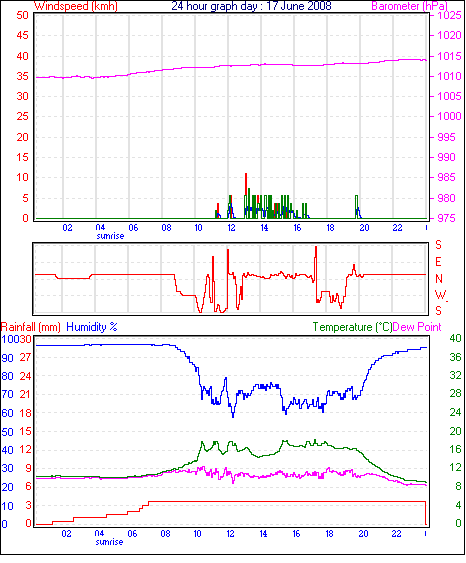Click the Rainfall (mm) legend label
The width and height of the screenshot is (466, 563).
[x=31, y=327]
